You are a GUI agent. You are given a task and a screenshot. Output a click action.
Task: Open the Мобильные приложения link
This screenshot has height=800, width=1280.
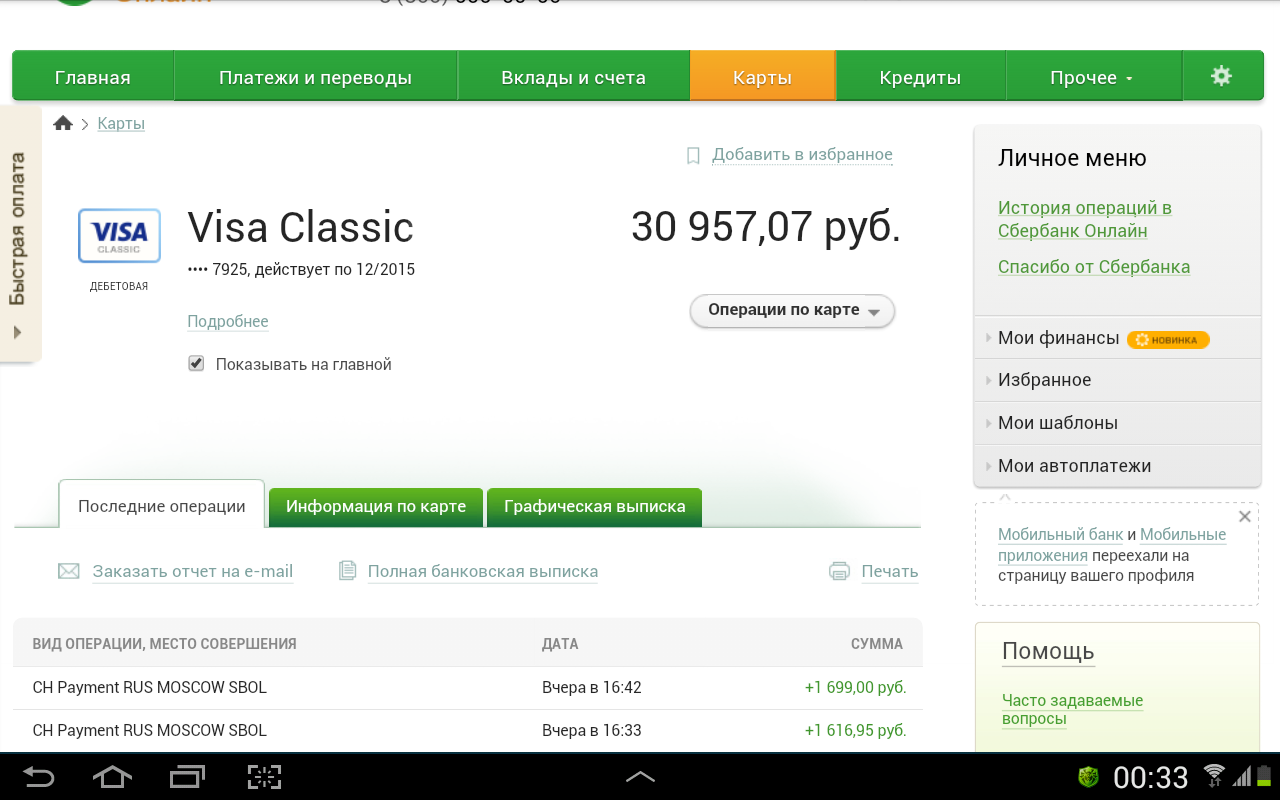(x=1112, y=545)
